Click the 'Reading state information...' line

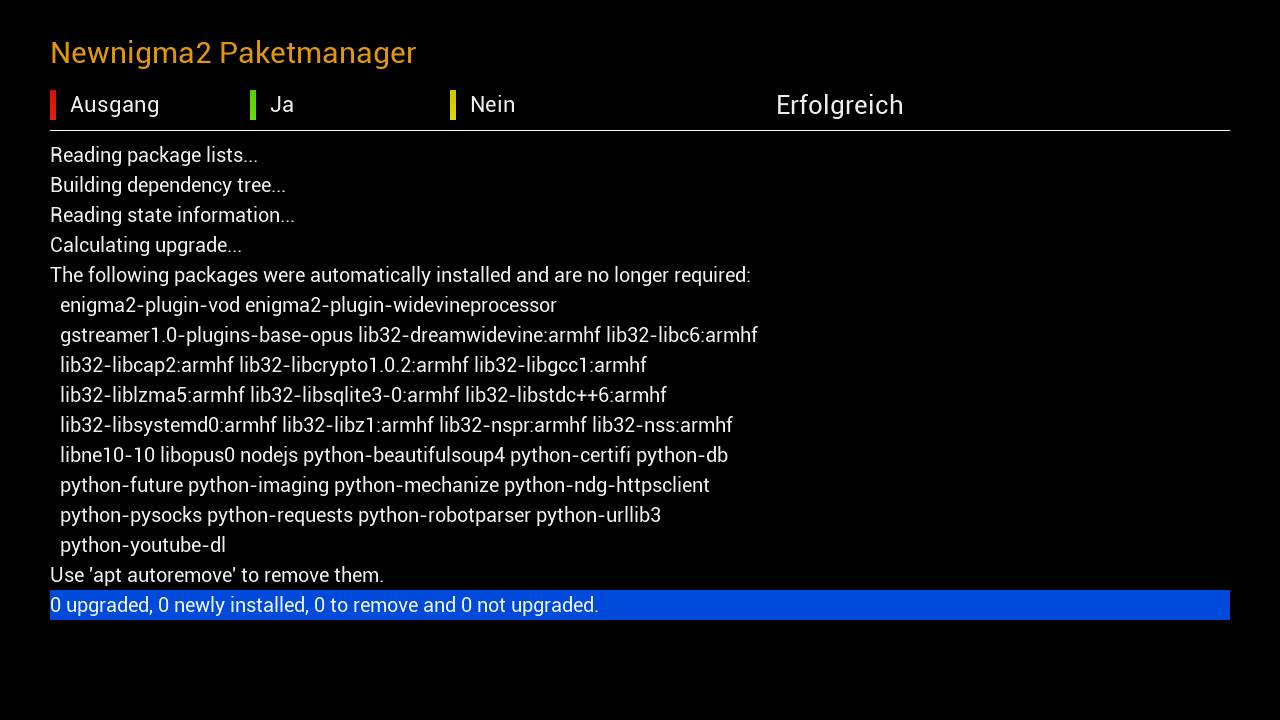pos(172,215)
